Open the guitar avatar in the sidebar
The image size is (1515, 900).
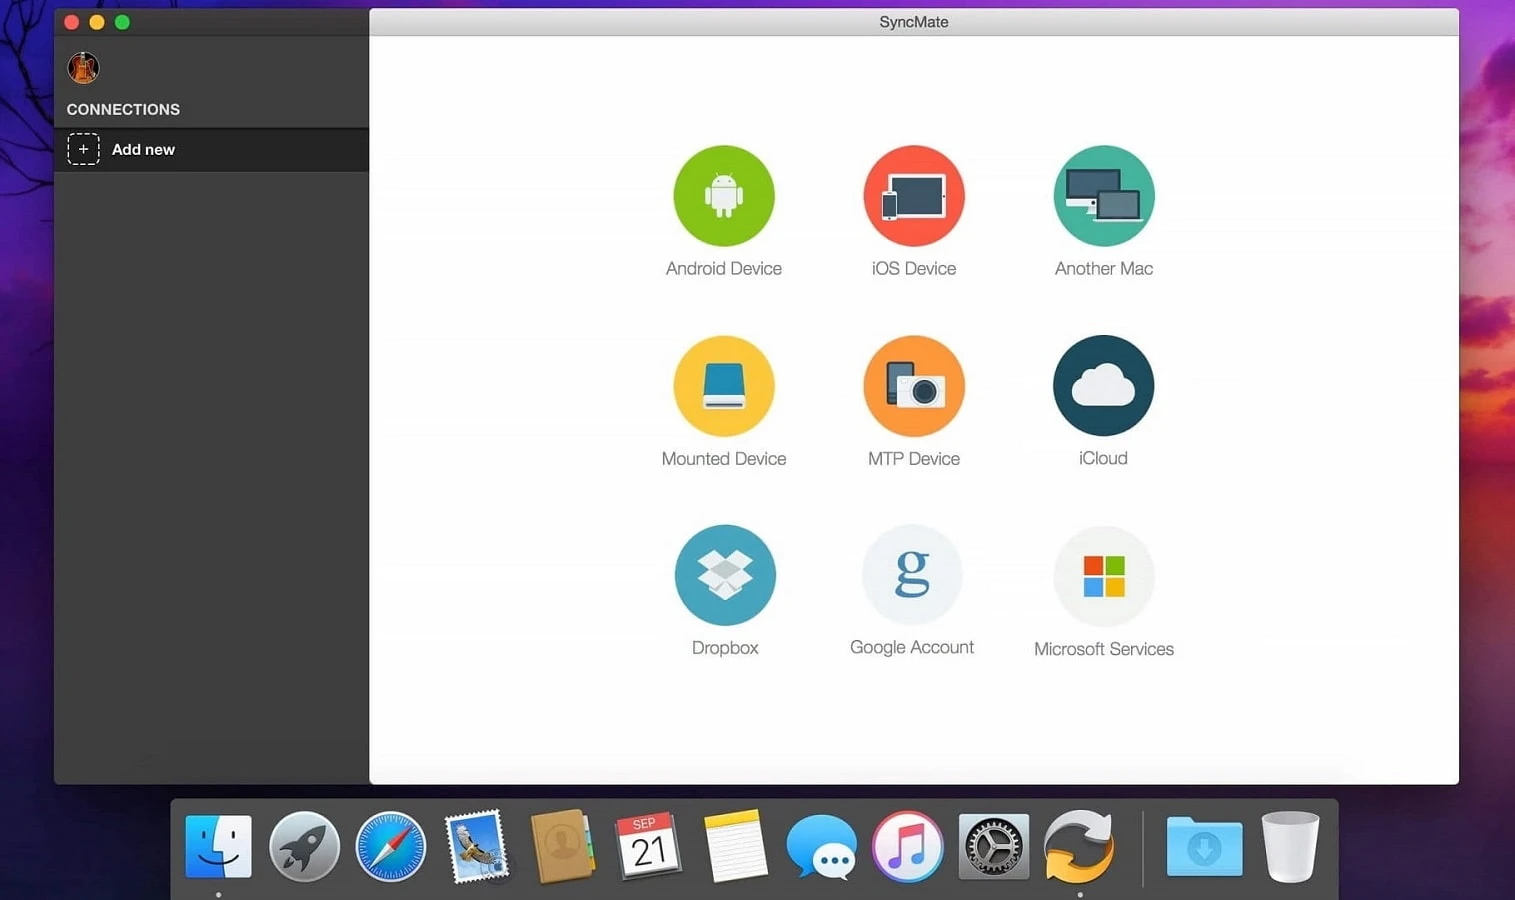pos(83,67)
